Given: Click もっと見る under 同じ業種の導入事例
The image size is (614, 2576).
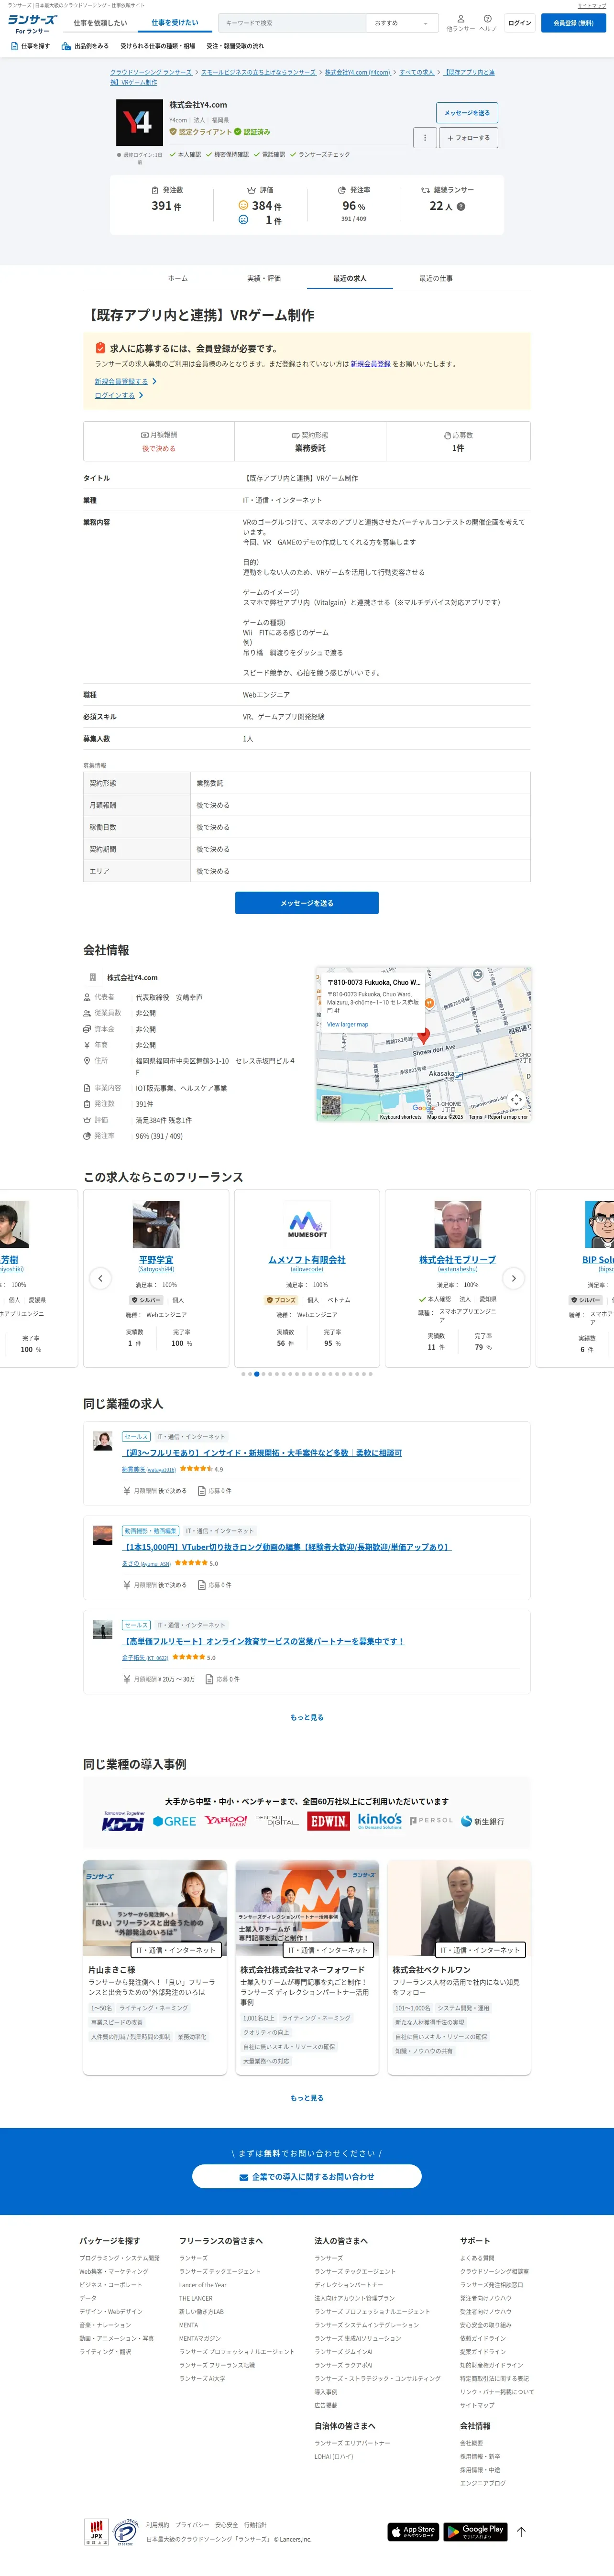Looking at the screenshot, I should [307, 2098].
